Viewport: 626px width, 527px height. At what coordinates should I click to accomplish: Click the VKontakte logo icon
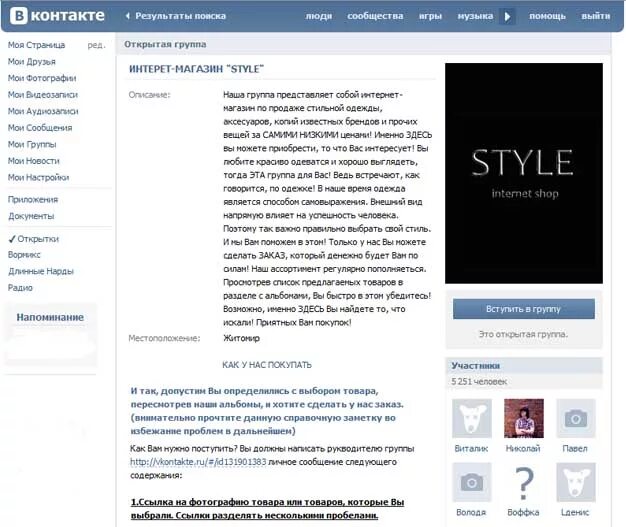pos(18,16)
